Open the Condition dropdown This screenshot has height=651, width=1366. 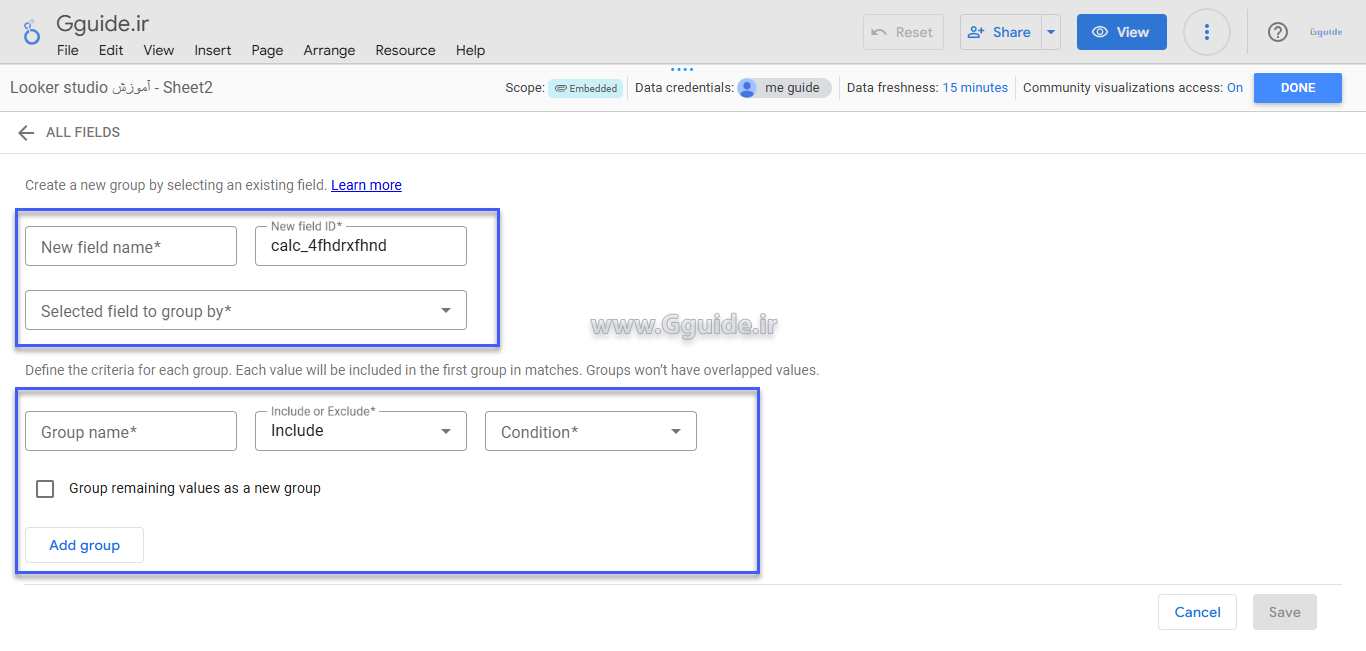tap(591, 432)
